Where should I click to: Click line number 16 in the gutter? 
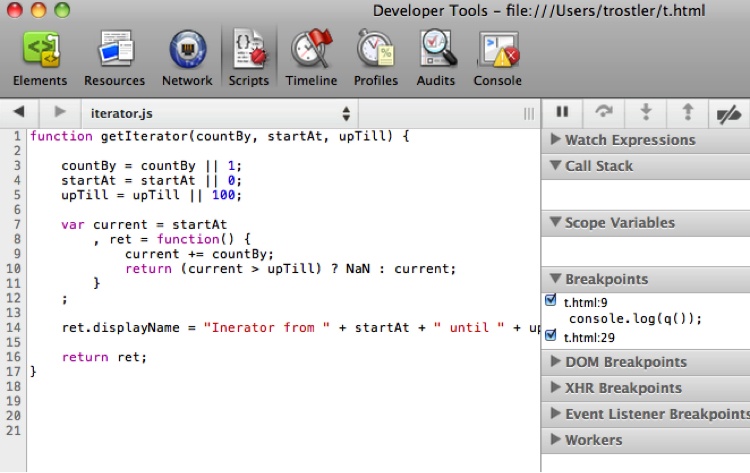point(13,357)
